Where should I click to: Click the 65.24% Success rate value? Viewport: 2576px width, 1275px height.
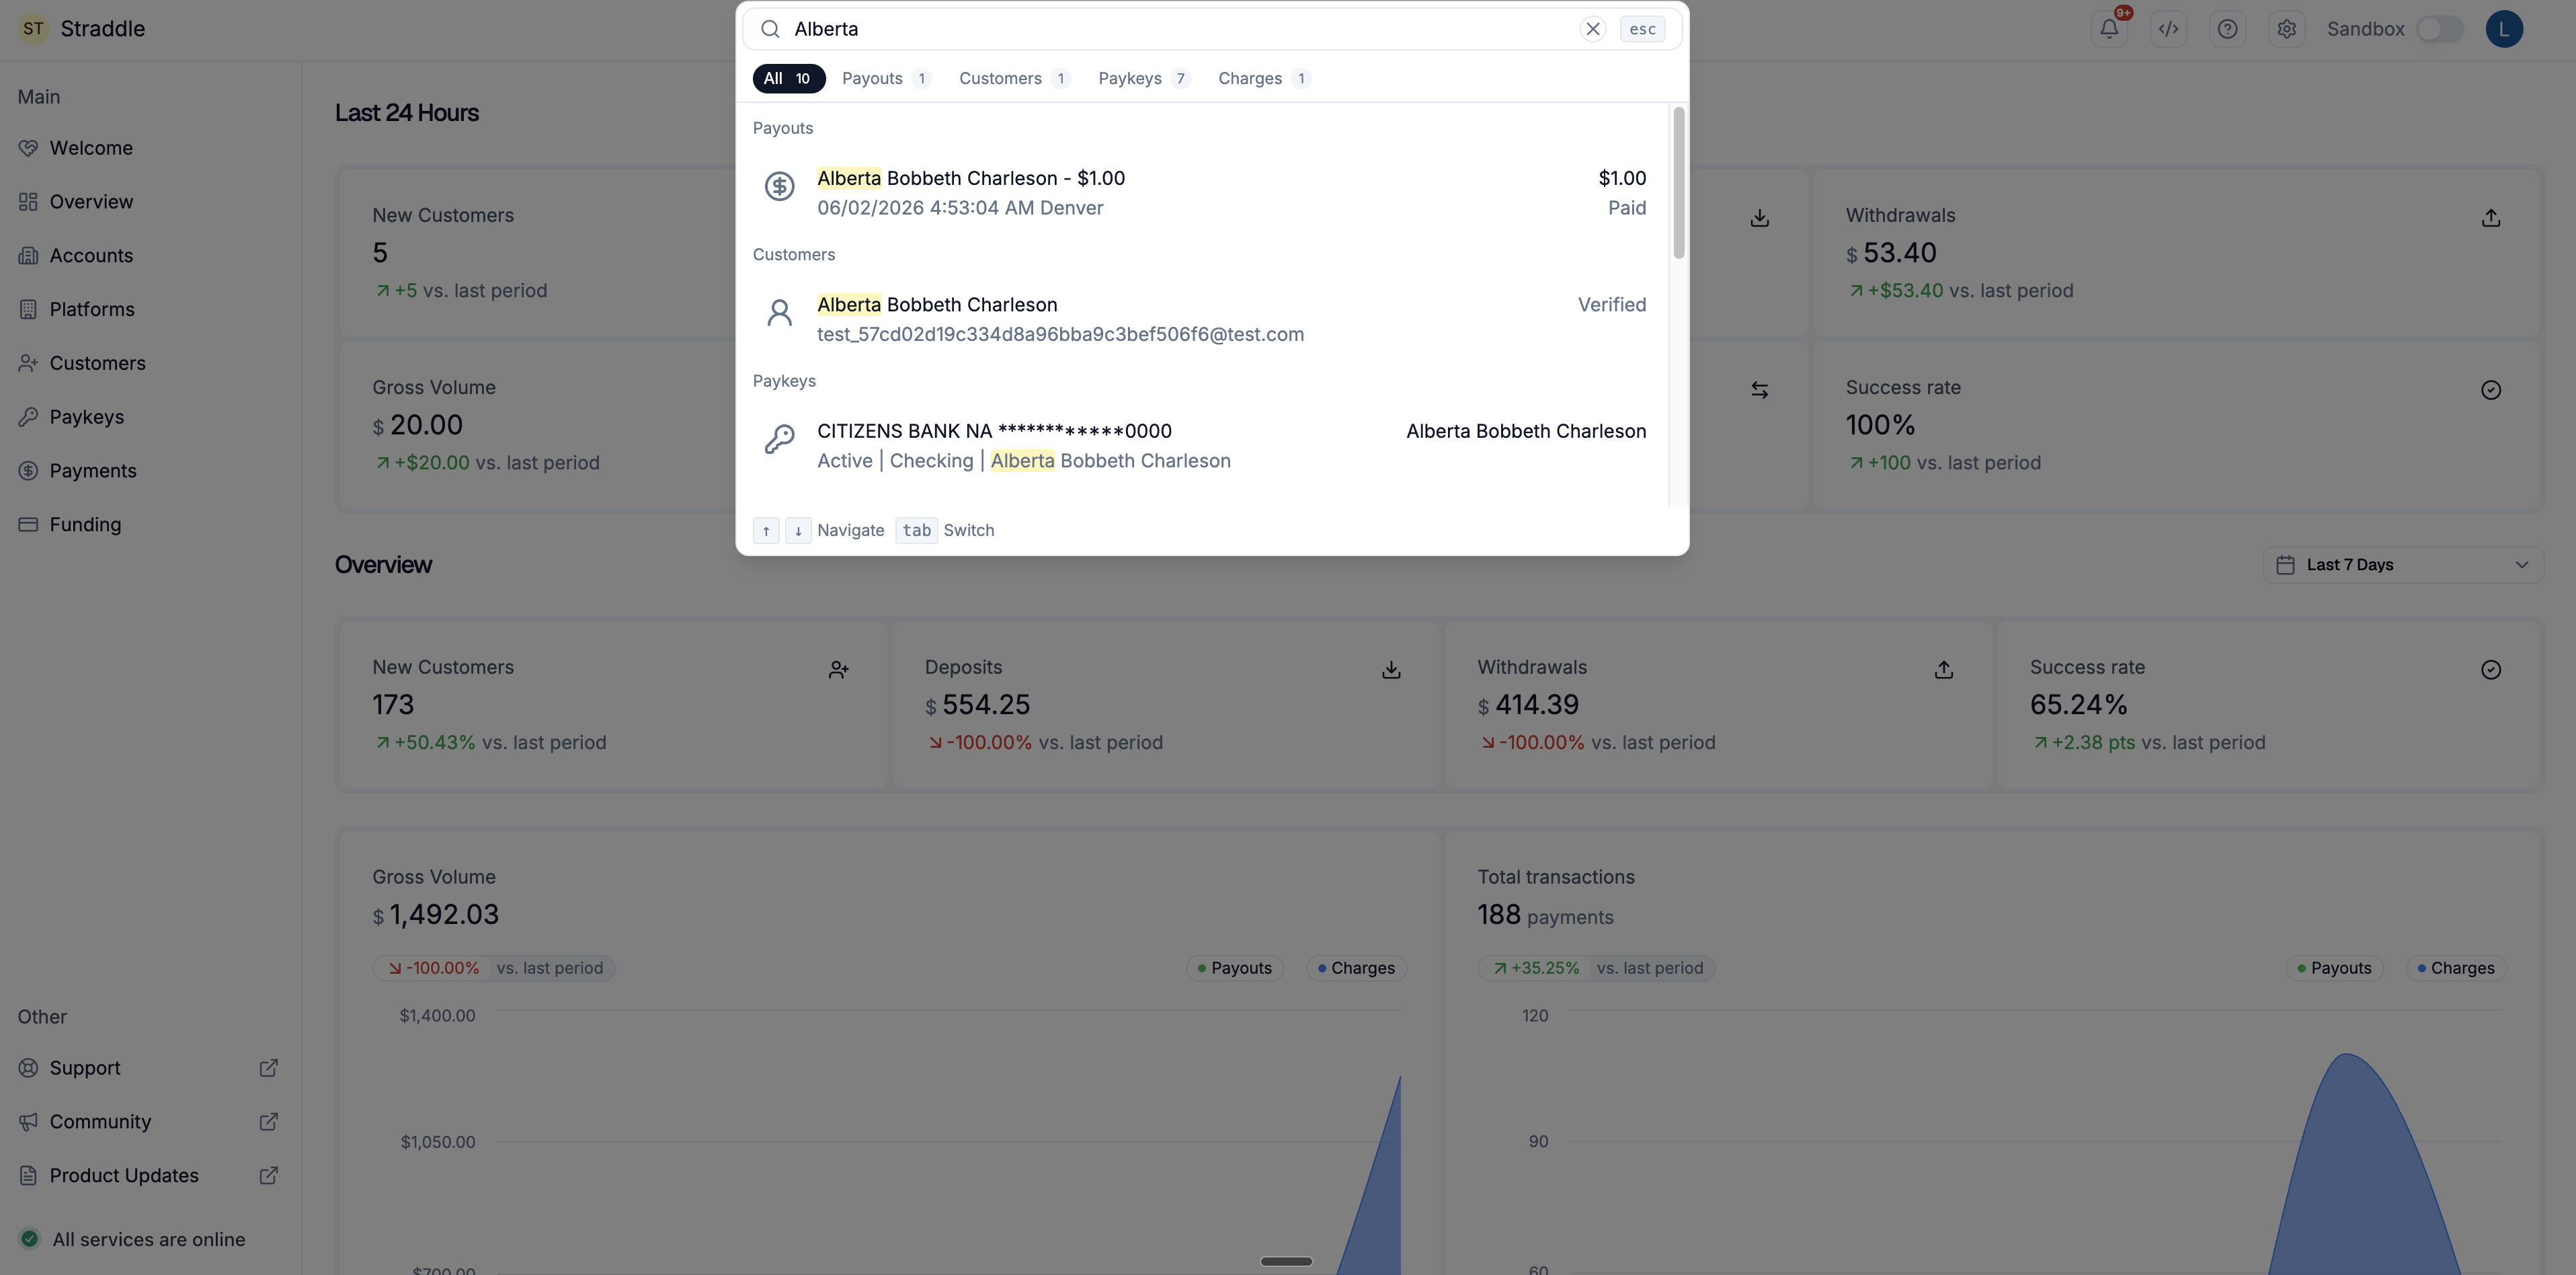click(x=2078, y=705)
